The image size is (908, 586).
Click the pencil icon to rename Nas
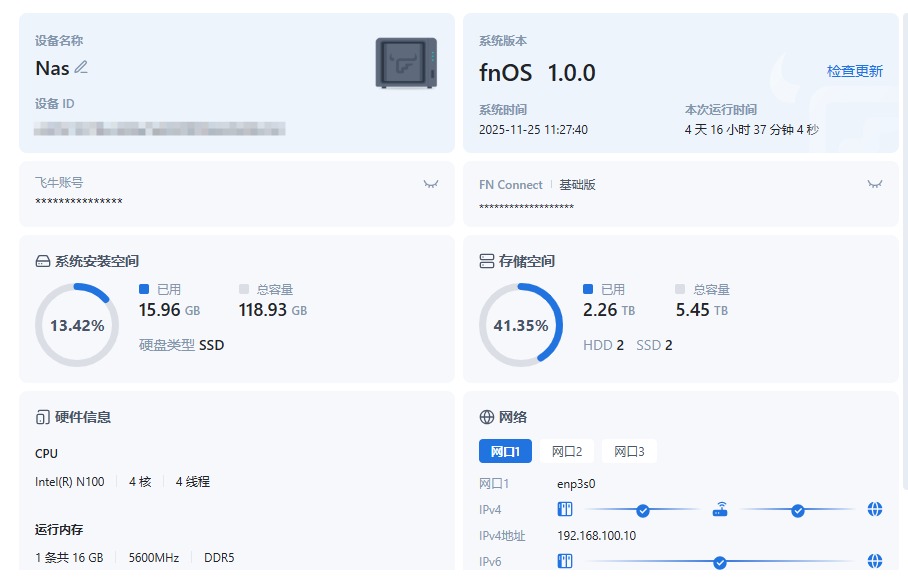point(80,67)
